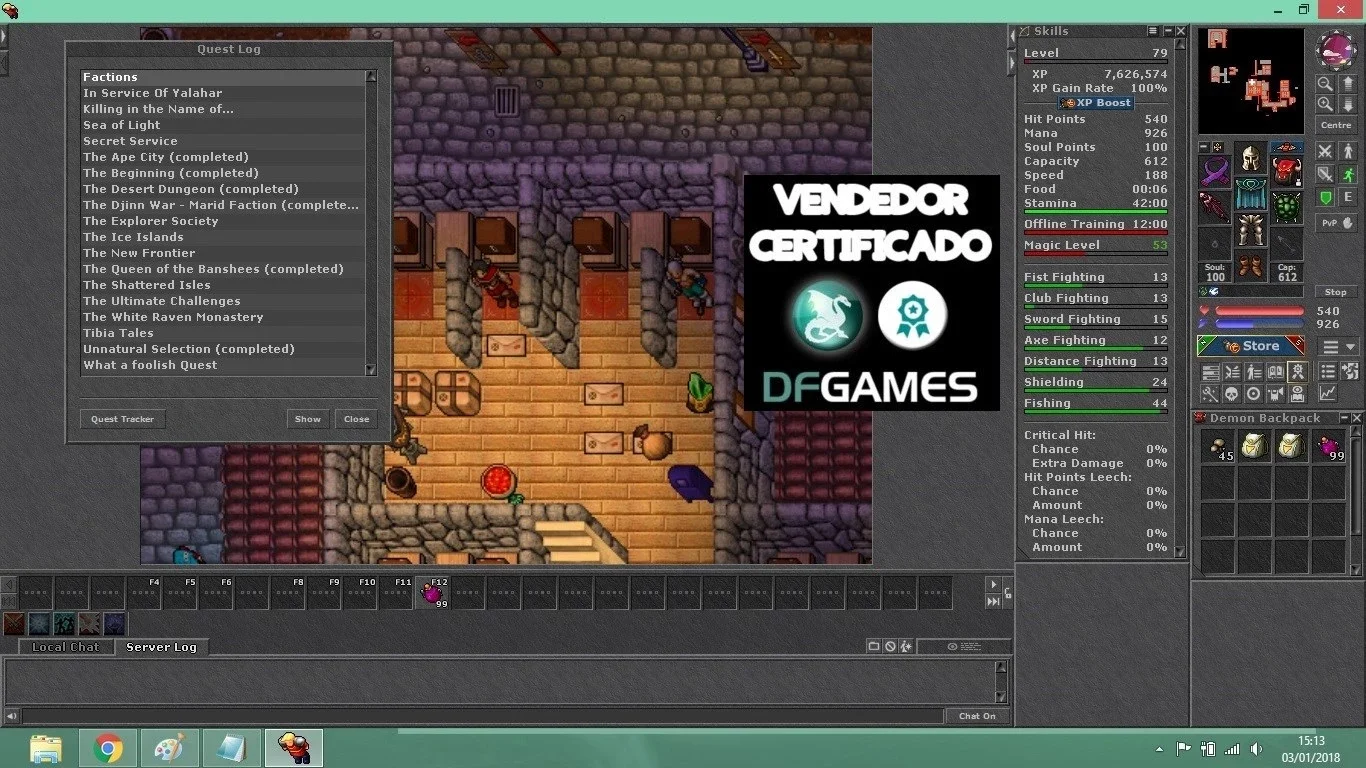The image size is (1366, 768).
Task: Toggle expert mode E button
Action: [1347, 198]
